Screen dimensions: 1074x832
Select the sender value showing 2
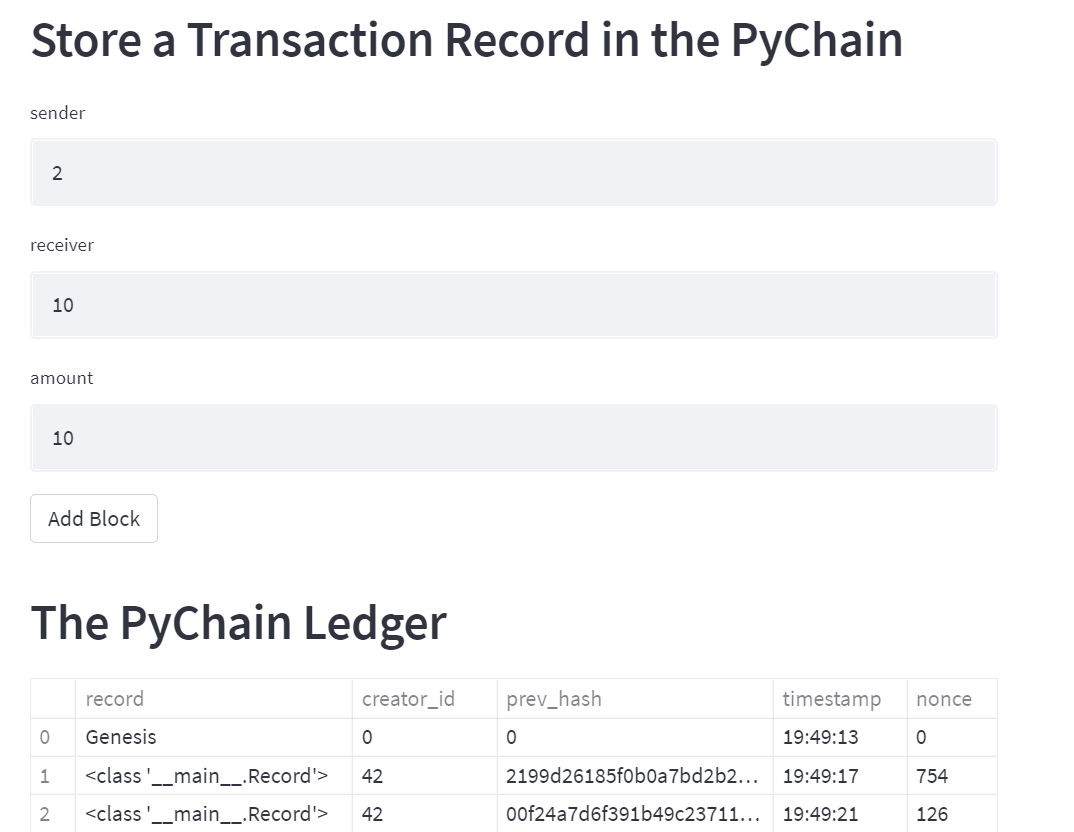click(57, 172)
